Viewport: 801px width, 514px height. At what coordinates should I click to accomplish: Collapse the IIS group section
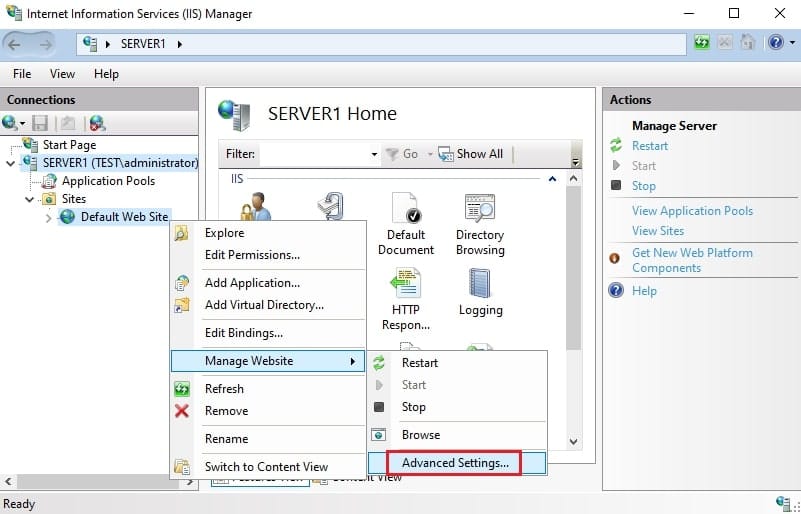[x=552, y=179]
